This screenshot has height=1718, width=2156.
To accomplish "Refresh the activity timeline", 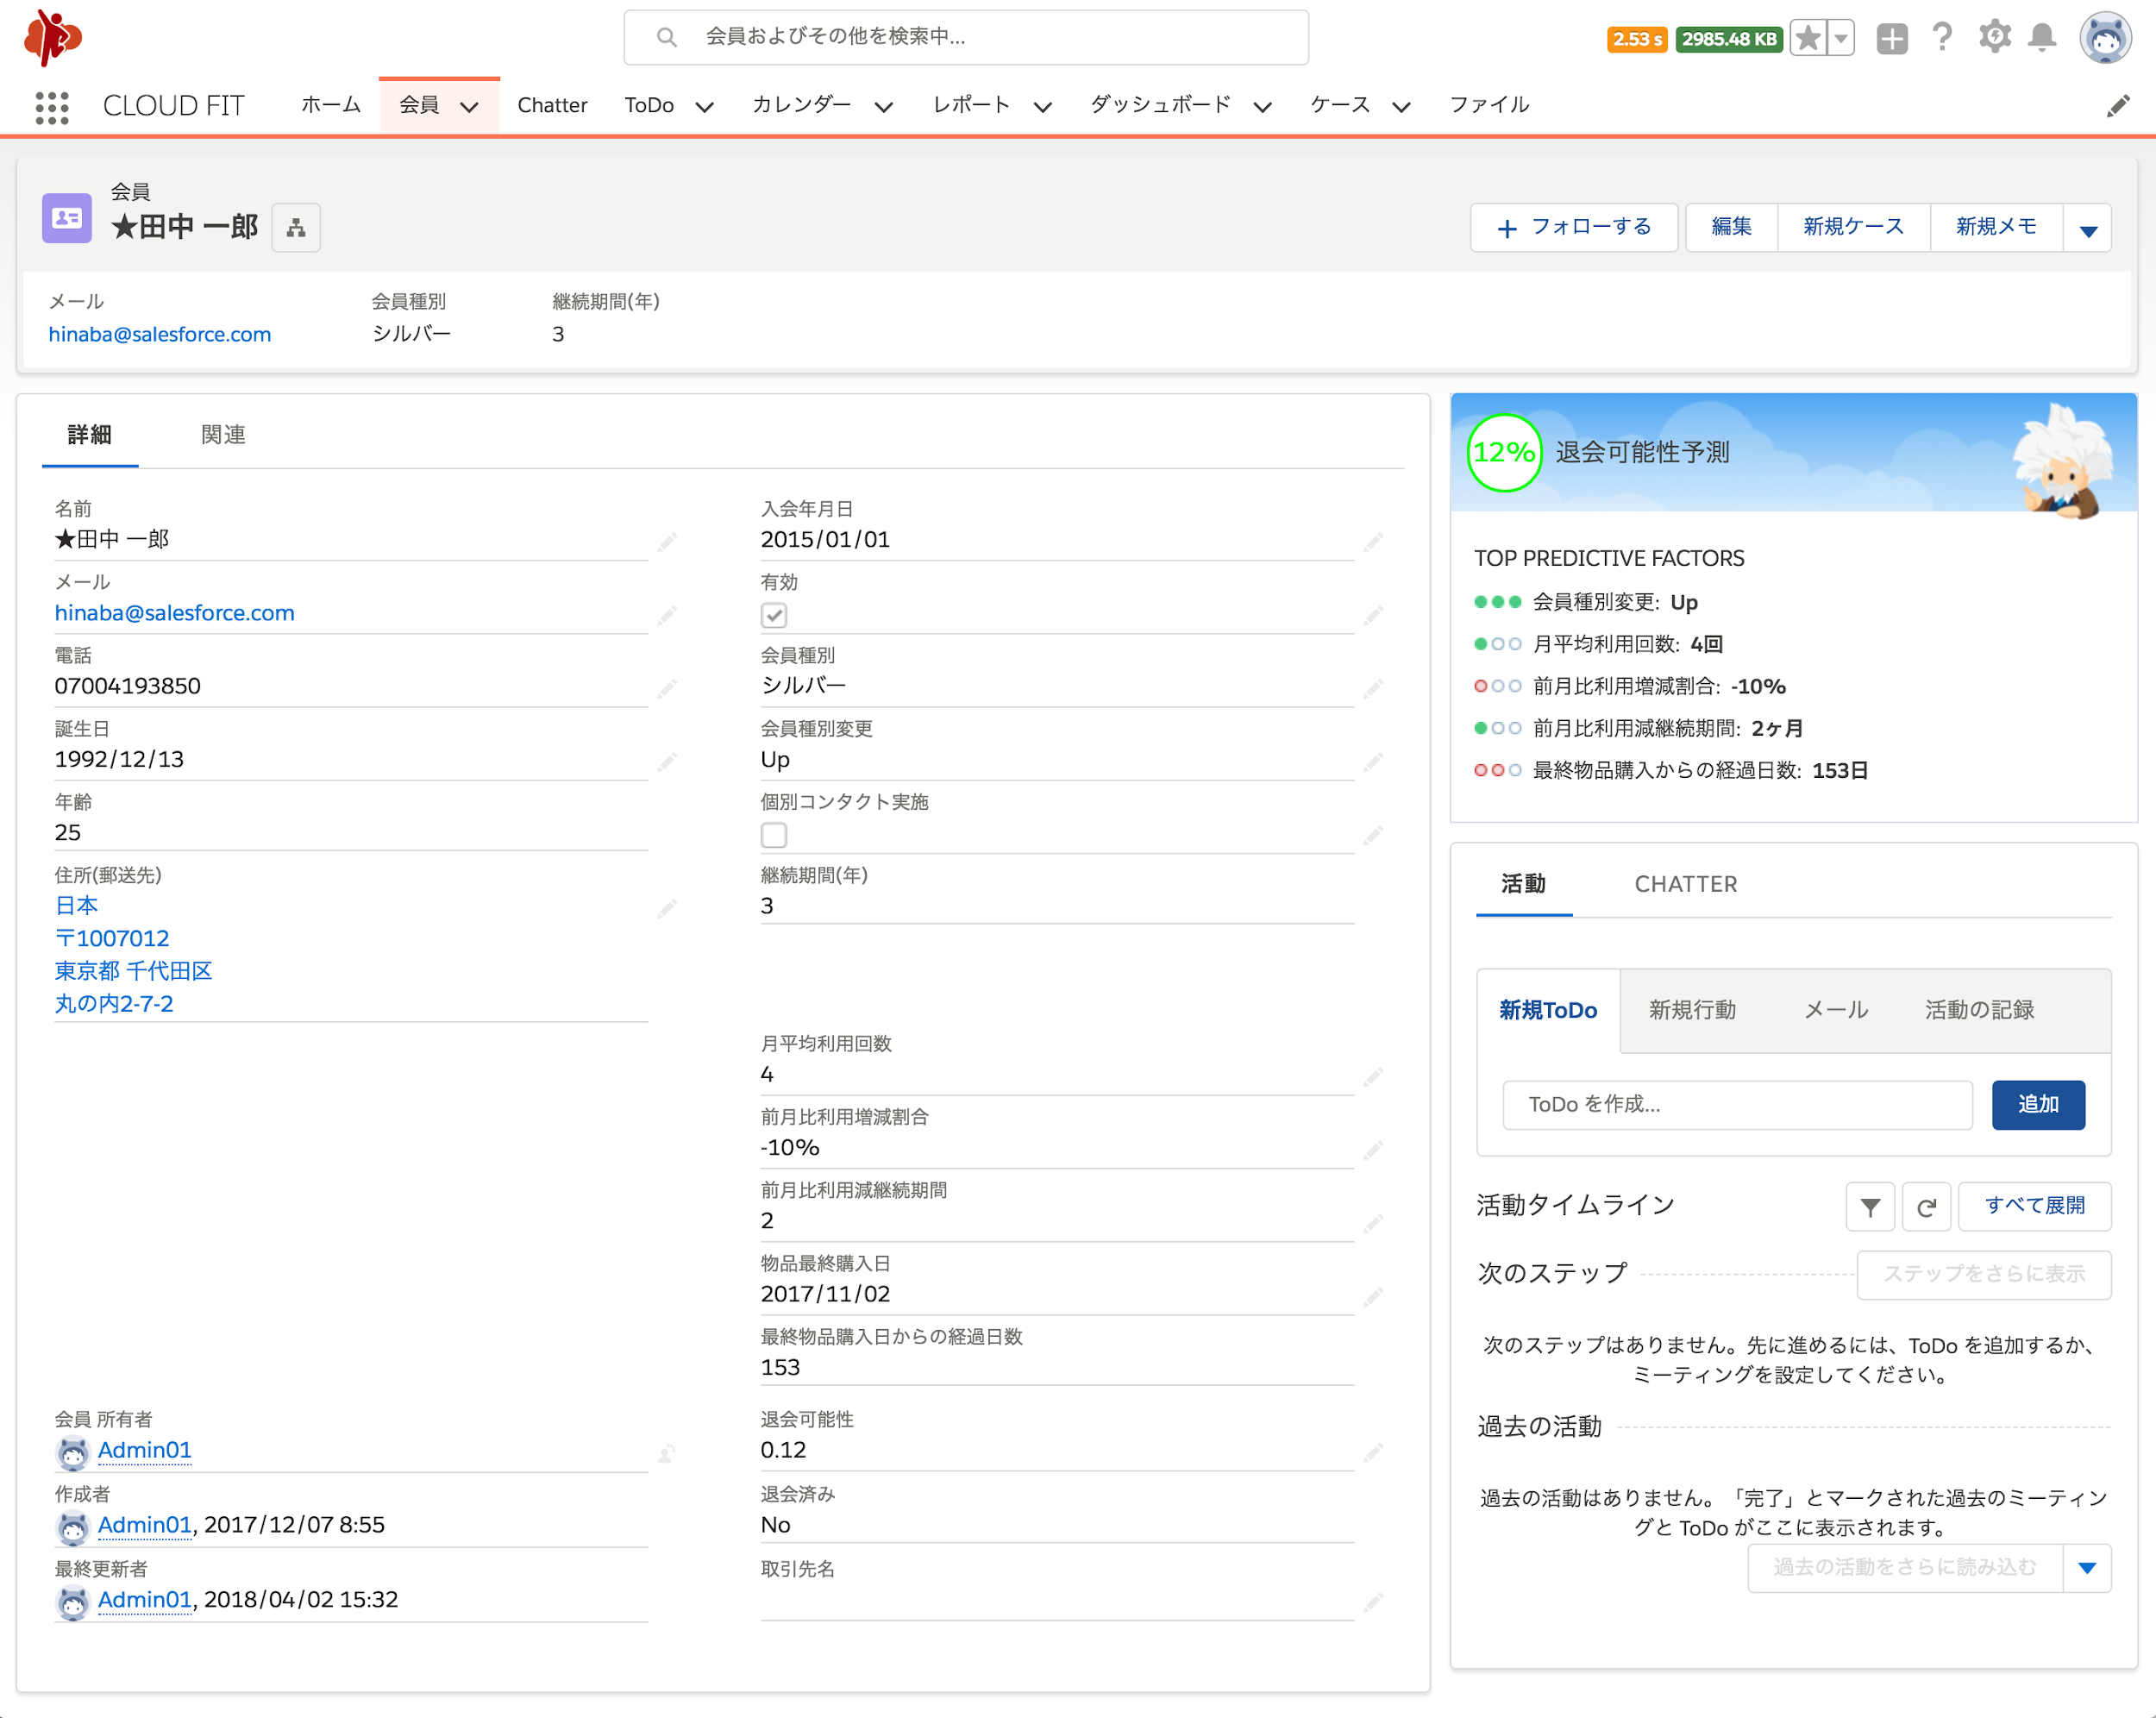I will [x=1926, y=1206].
